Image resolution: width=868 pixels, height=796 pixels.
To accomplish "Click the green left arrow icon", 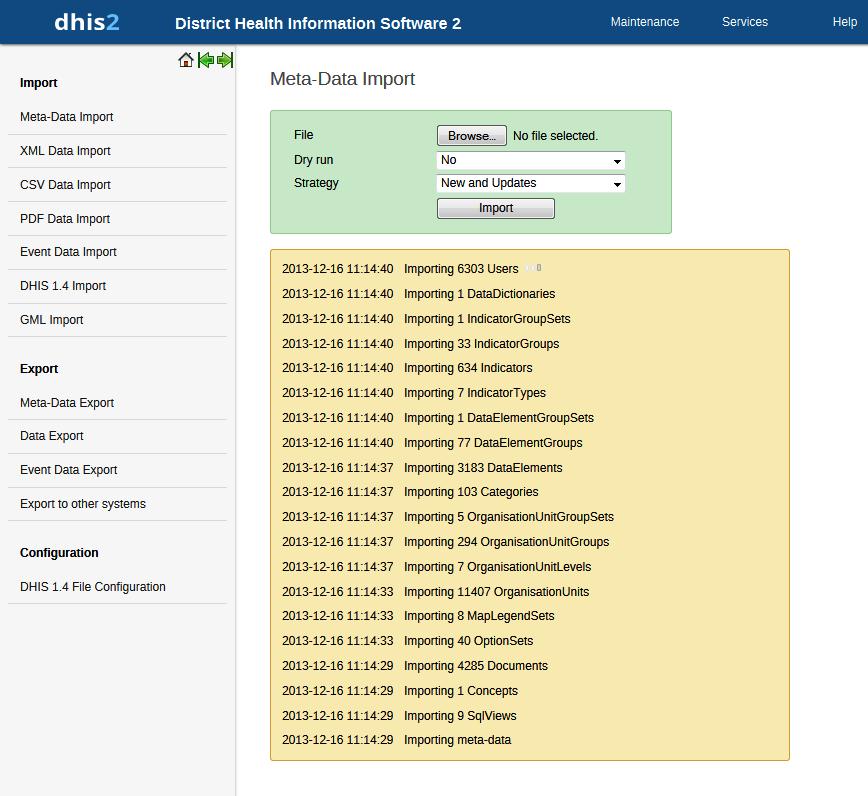I will tap(206, 60).
